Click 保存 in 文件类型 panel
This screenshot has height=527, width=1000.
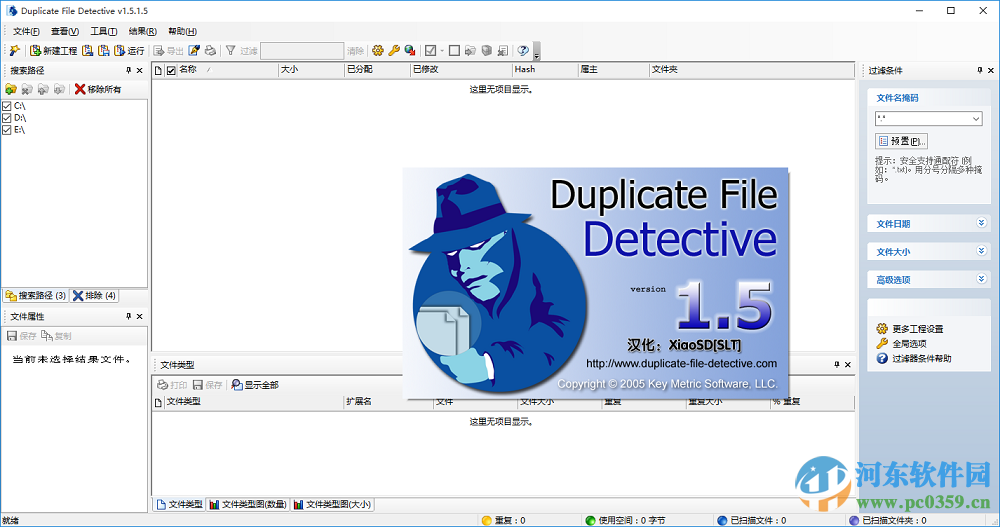(207, 385)
